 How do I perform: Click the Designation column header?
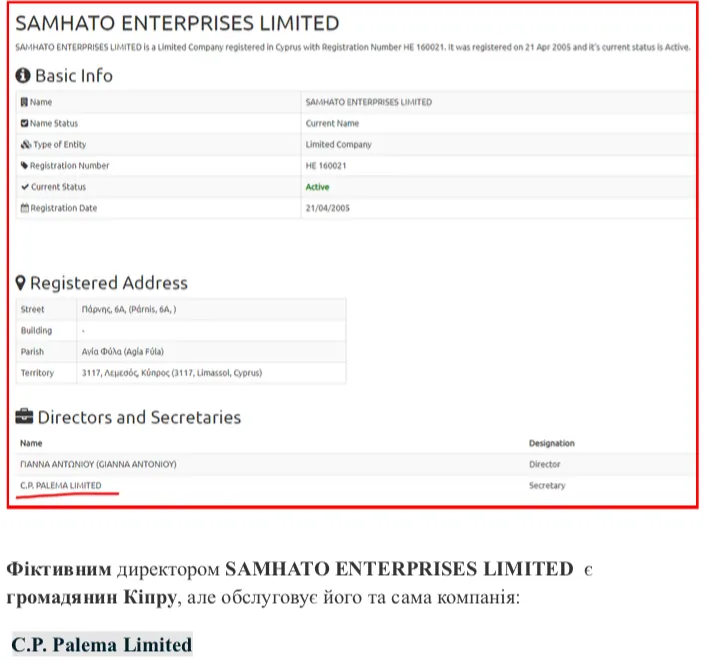(x=552, y=444)
